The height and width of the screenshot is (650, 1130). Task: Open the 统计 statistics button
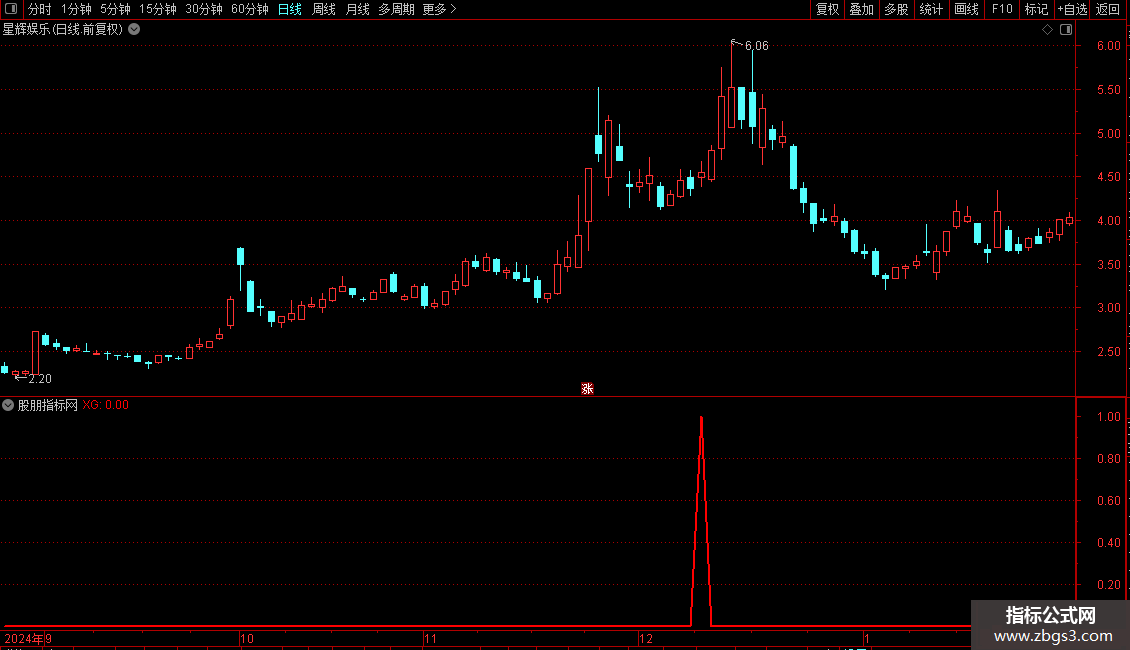click(x=931, y=9)
